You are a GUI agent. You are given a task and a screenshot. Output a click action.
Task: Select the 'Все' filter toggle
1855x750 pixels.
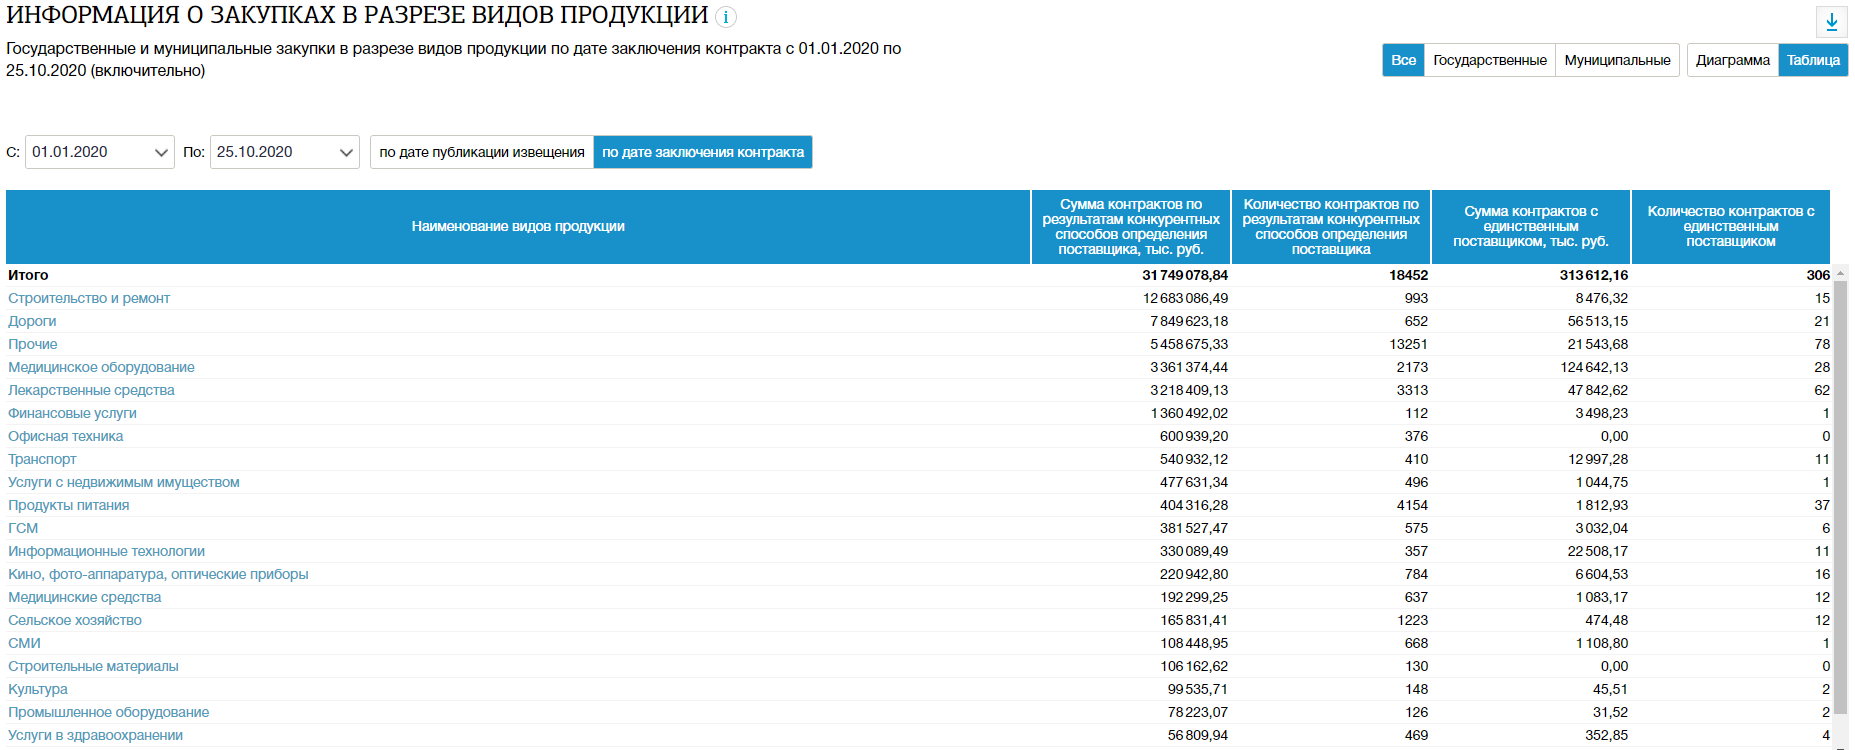(x=1403, y=60)
